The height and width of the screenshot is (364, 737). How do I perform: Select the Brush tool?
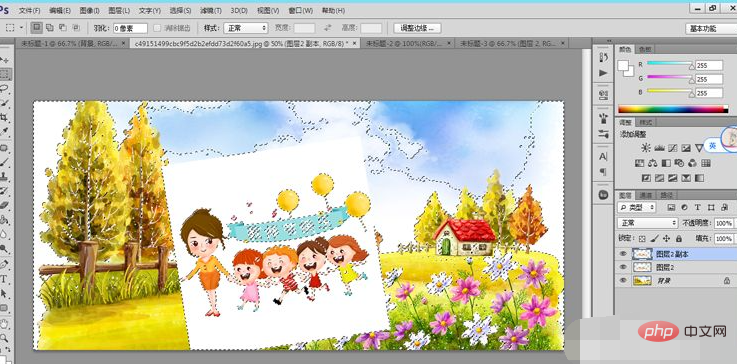coord(5,162)
